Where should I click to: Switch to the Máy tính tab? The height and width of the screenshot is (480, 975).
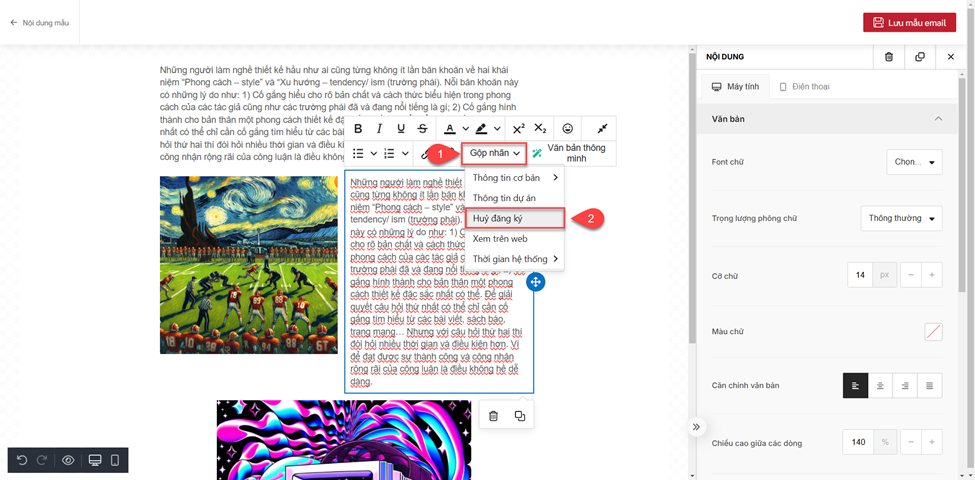(x=735, y=86)
